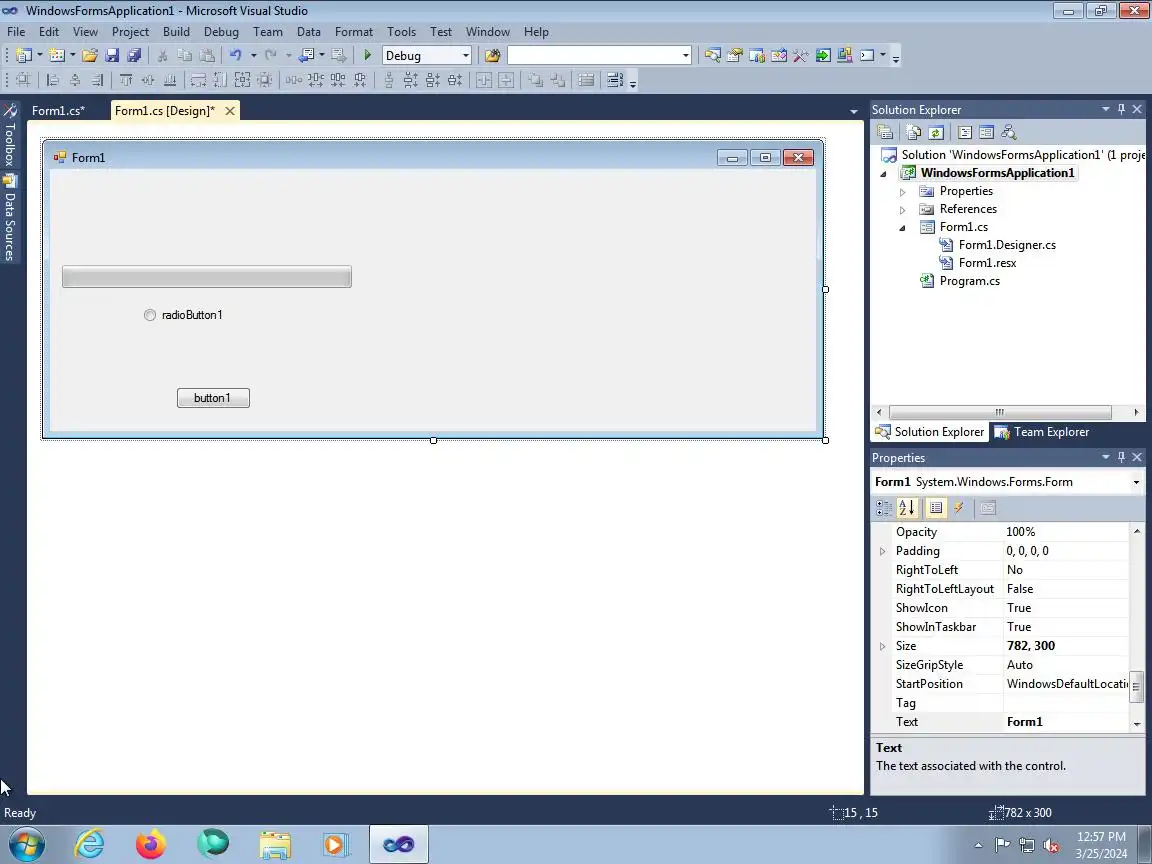Screen dimensions: 1152x864
Task: Select the progress bar control on the form
Action: [206, 277]
